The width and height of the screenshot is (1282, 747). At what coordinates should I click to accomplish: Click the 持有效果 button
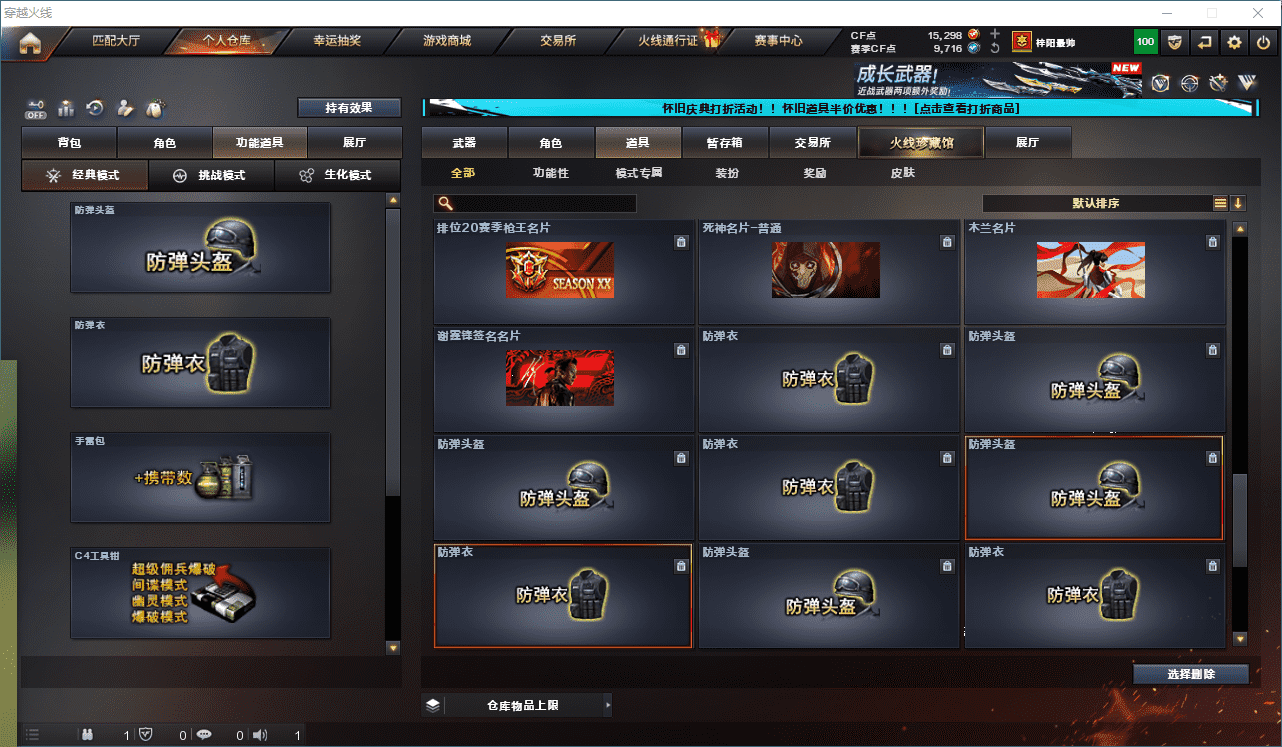[x=349, y=108]
